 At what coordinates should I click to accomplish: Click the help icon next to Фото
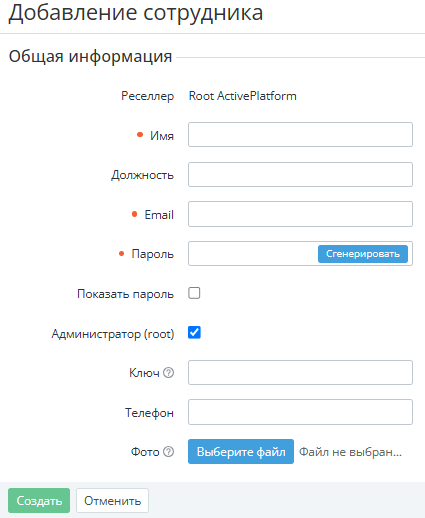tap(169, 452)
